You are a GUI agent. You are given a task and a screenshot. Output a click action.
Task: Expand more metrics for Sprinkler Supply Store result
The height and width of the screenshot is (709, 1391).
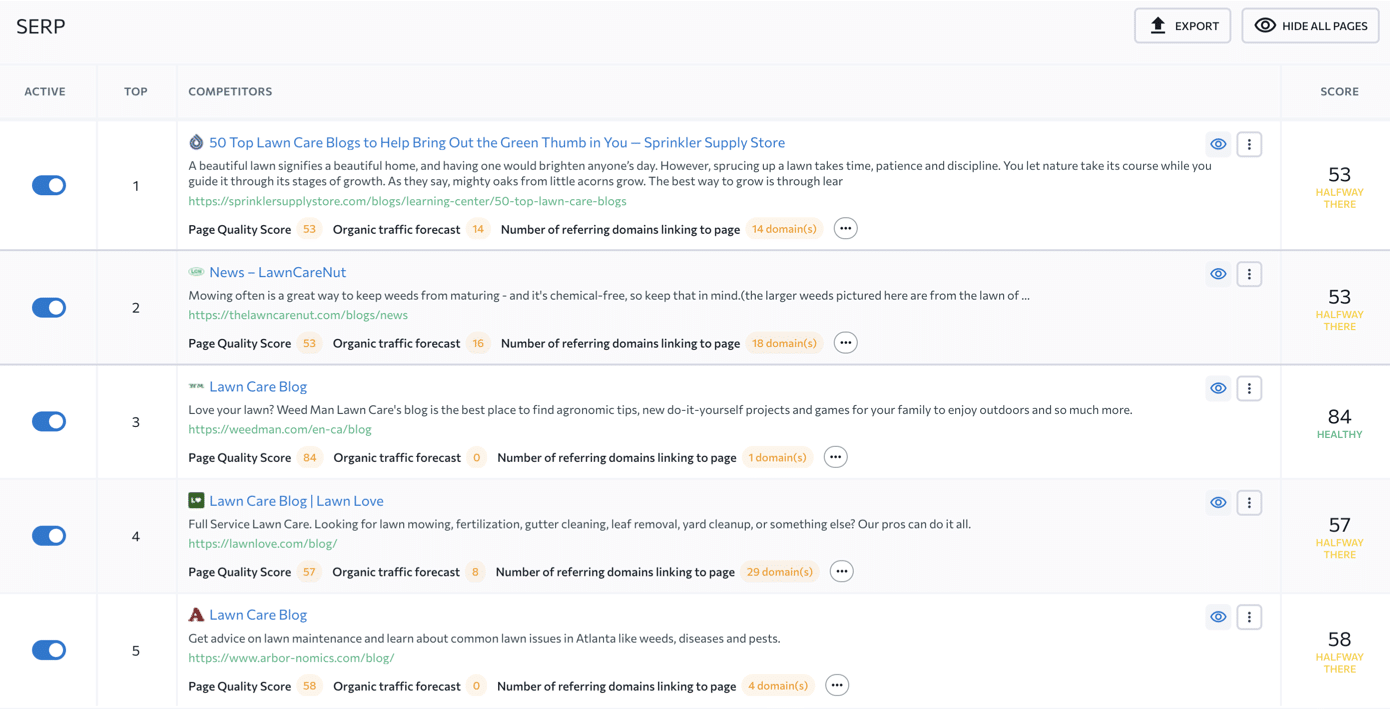[846, 229]
